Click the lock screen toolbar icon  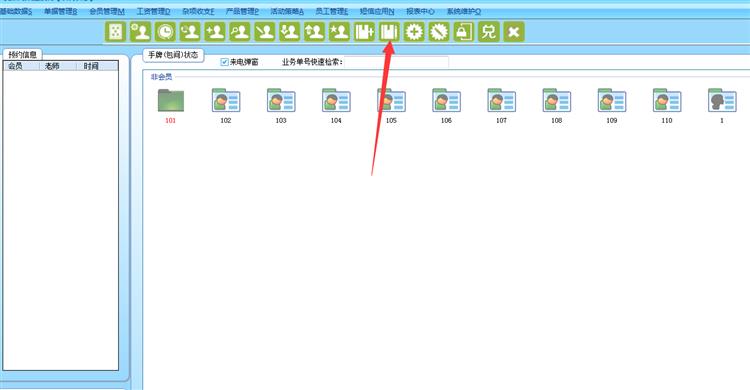tap(463, 32)
